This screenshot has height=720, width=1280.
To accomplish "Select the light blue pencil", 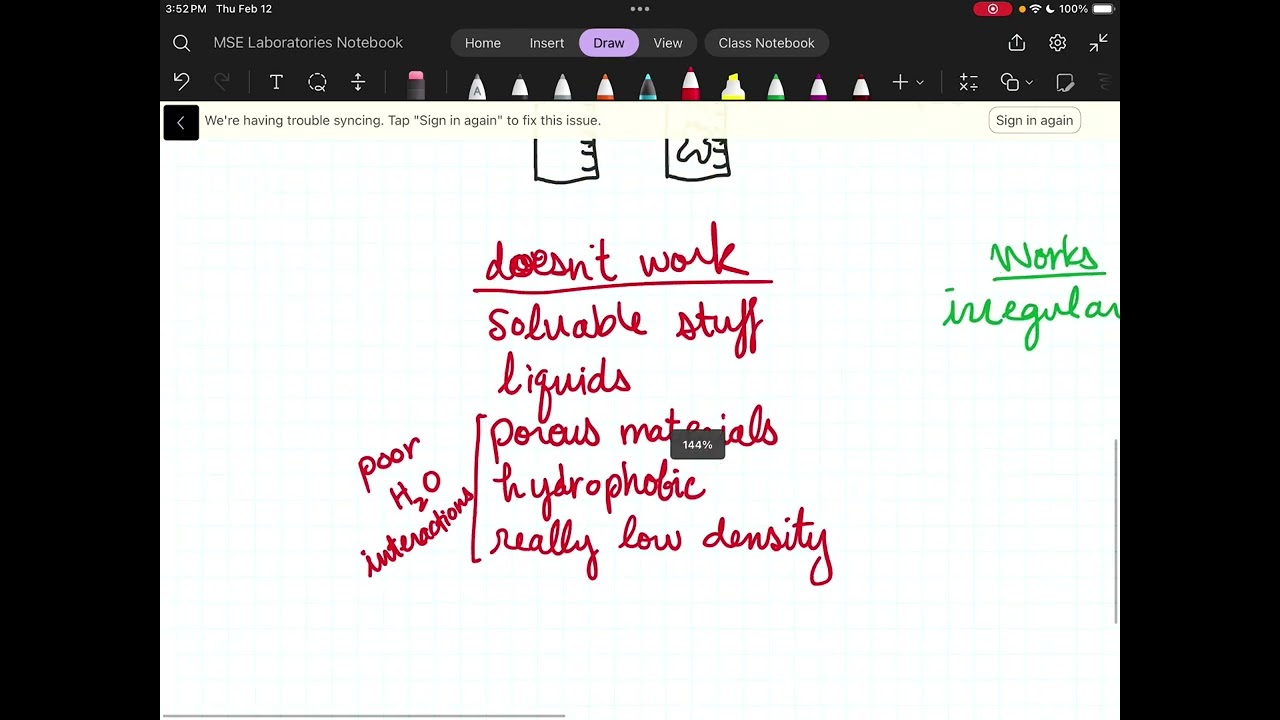I will [x=648, y=85].
